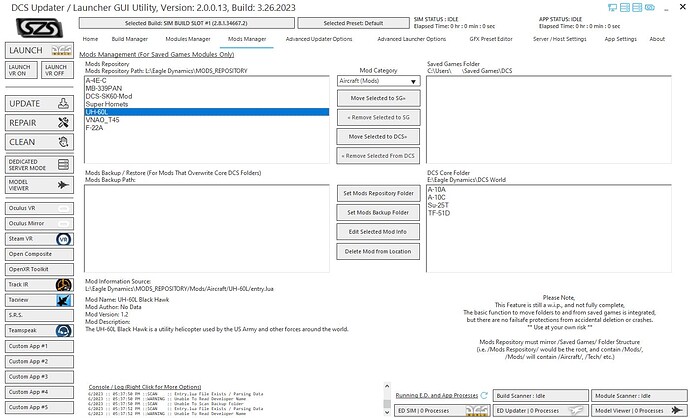Image resolution: width=690 pixels, height=418 pixels.
Task: Open the Mod Category dropdown
Action: [x=378, y=81]
